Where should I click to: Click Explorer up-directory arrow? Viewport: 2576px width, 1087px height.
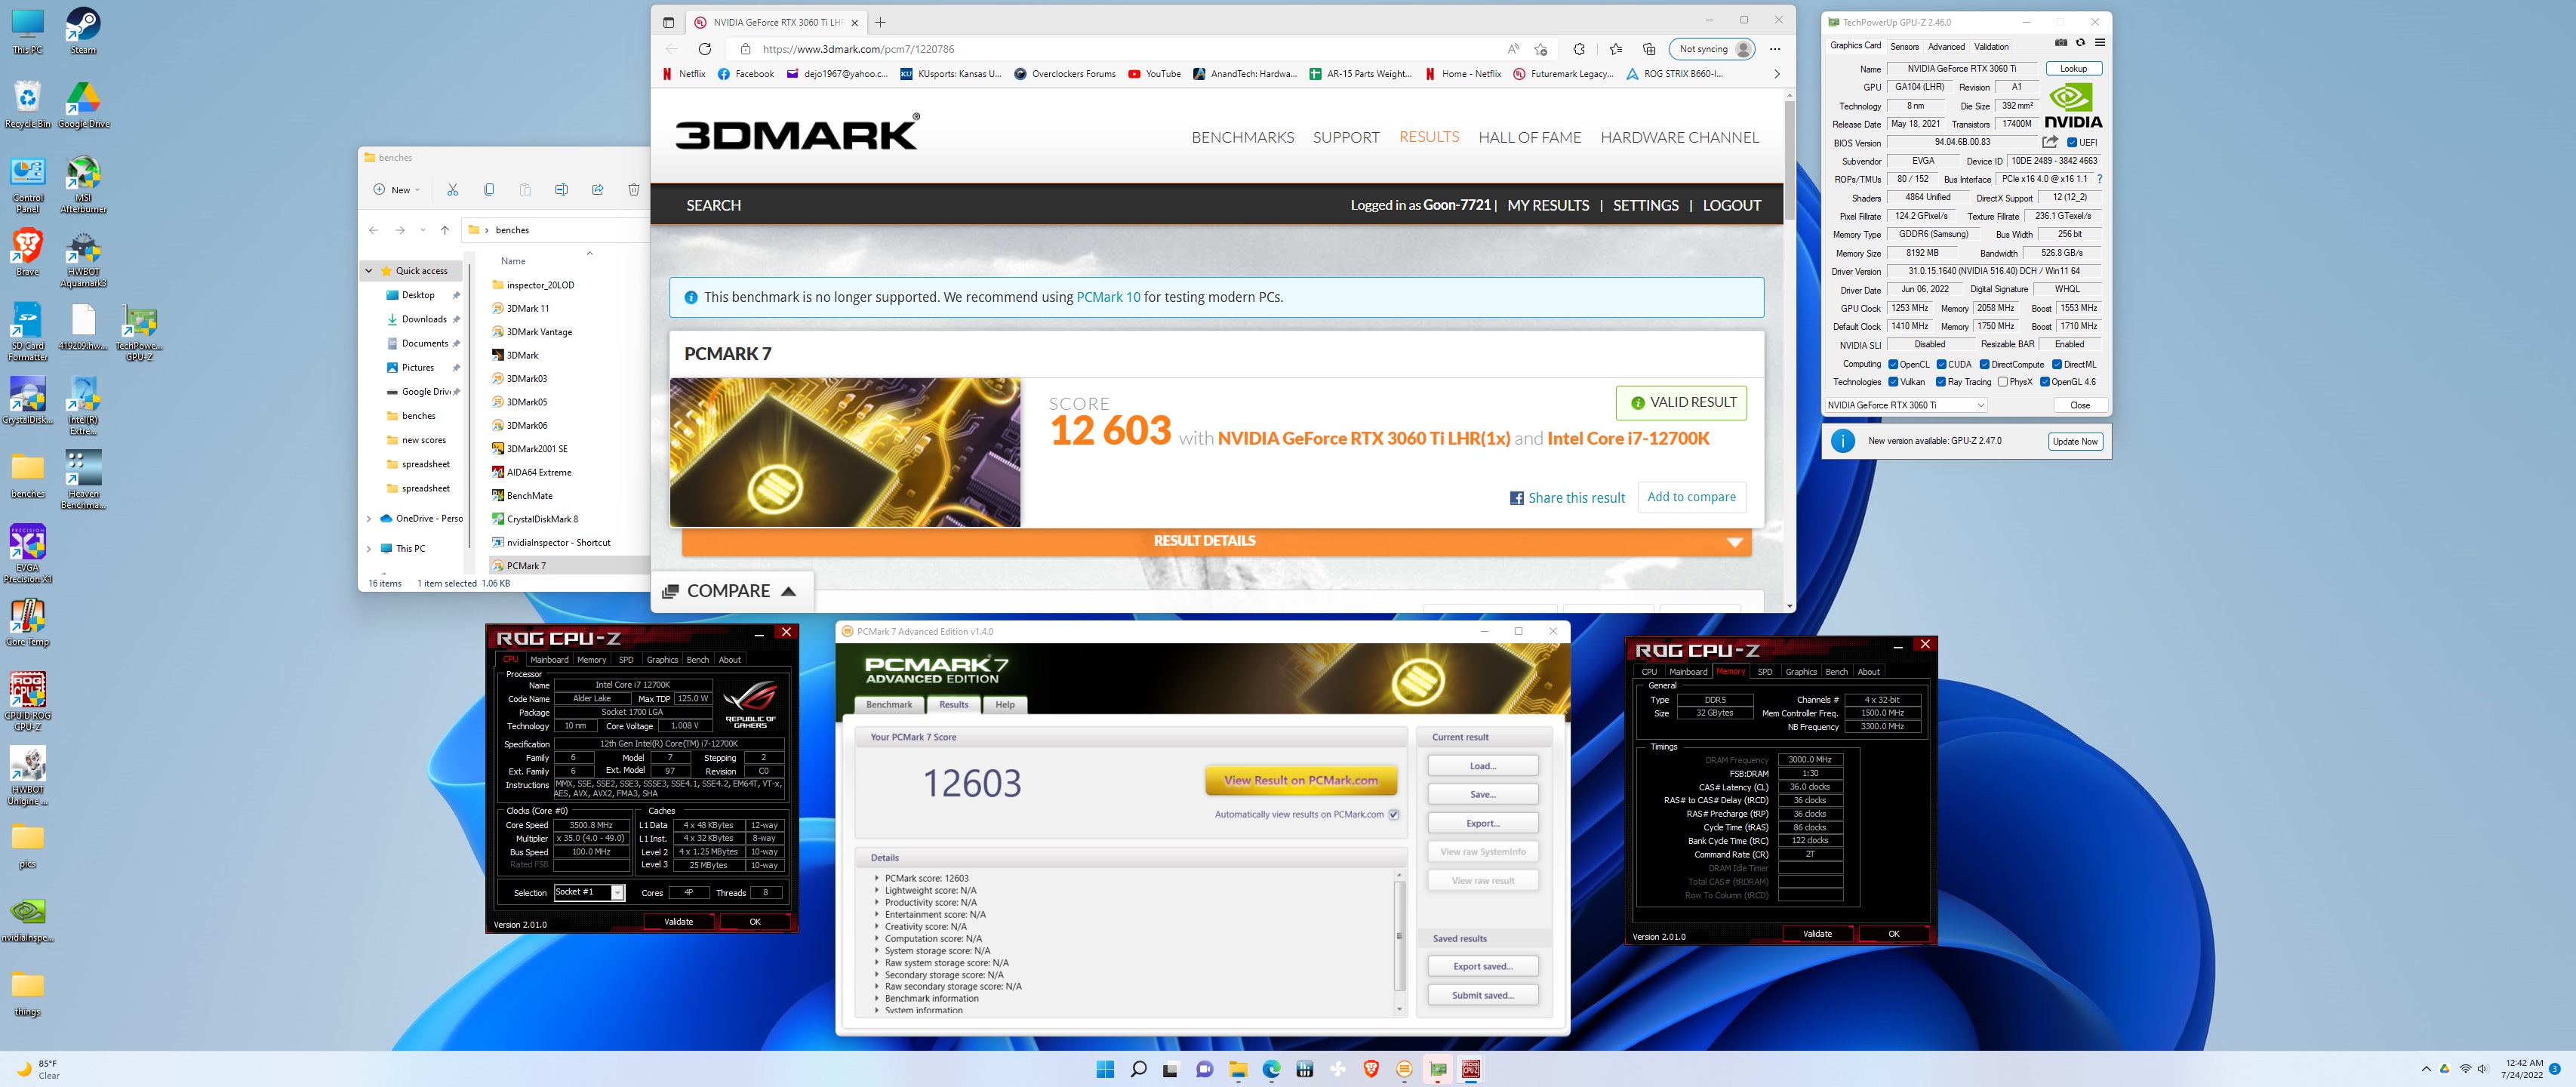(445, 230)
